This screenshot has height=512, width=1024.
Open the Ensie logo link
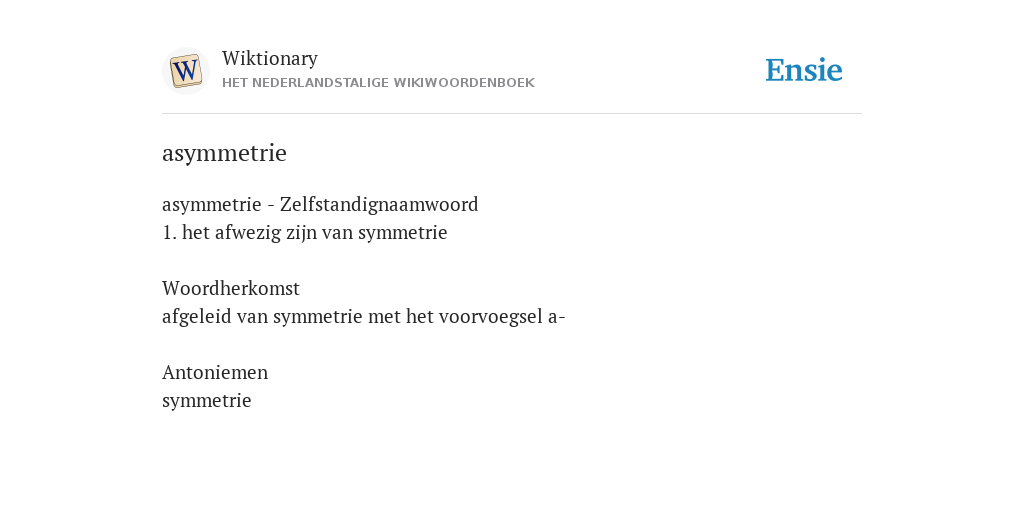(804, 70)
